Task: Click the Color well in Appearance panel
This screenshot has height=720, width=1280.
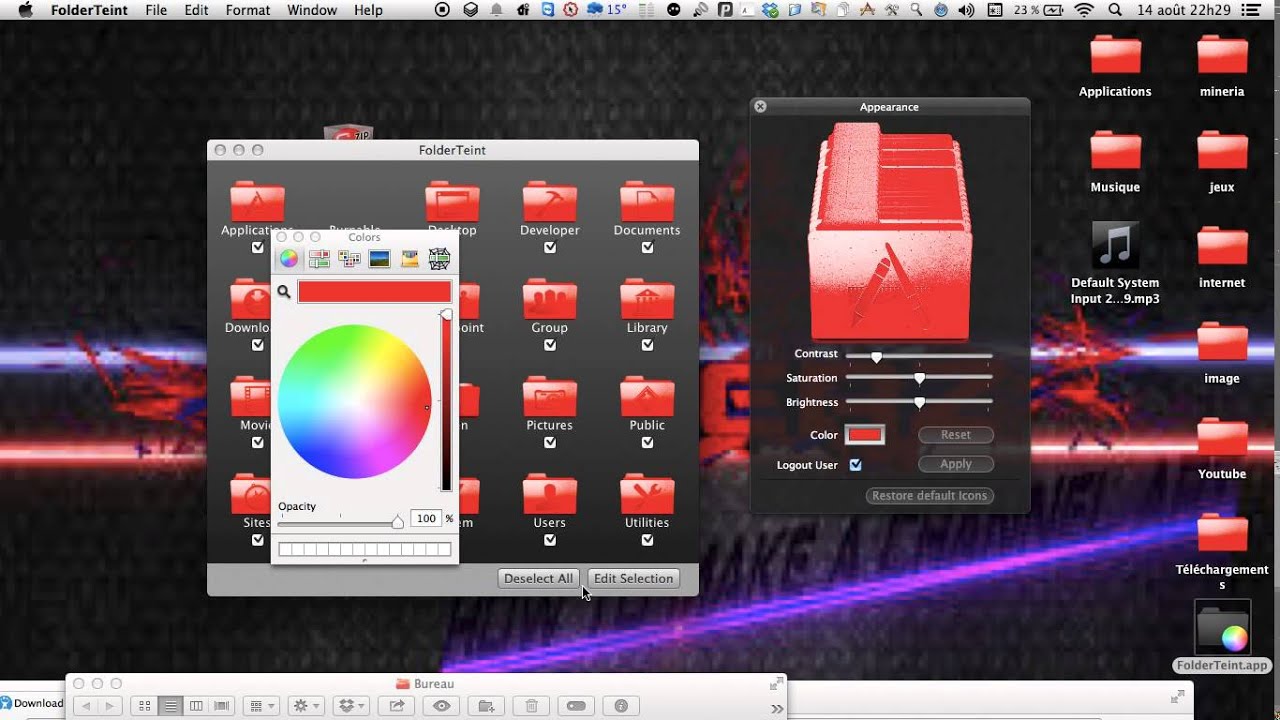Action: [x=865, y=435]
